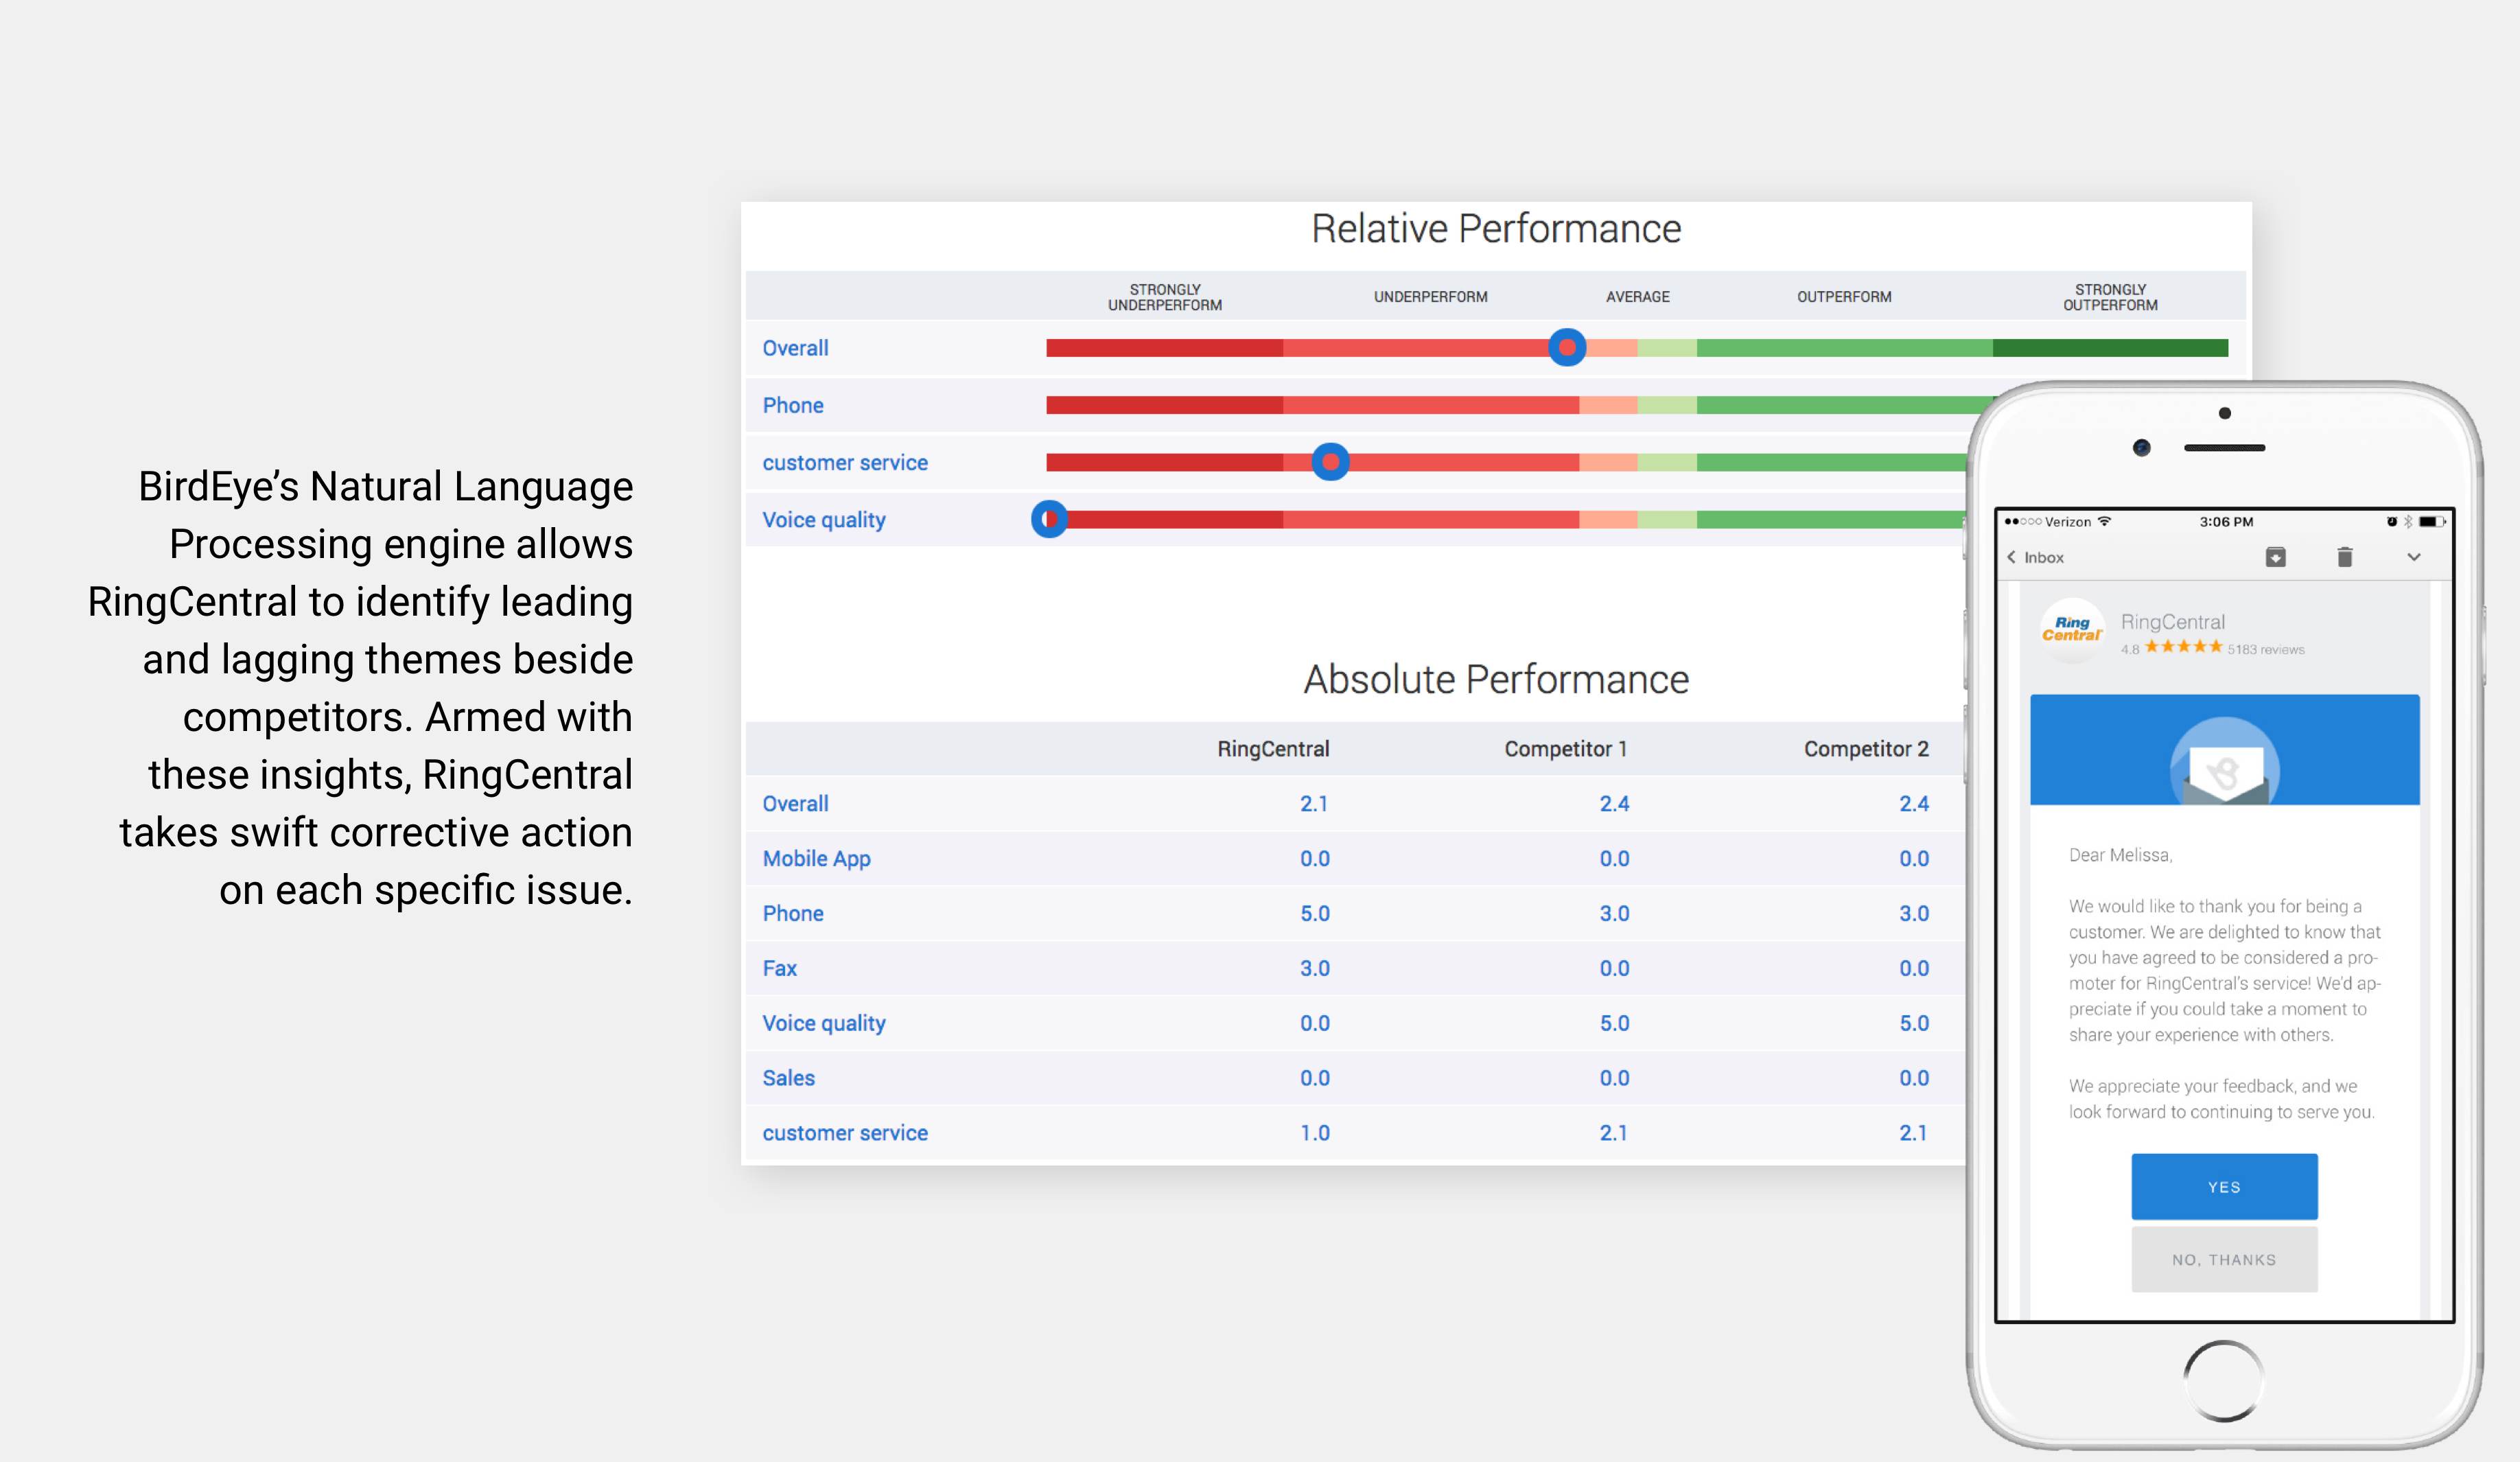Click the five-star rating icons

(2183, 647)
